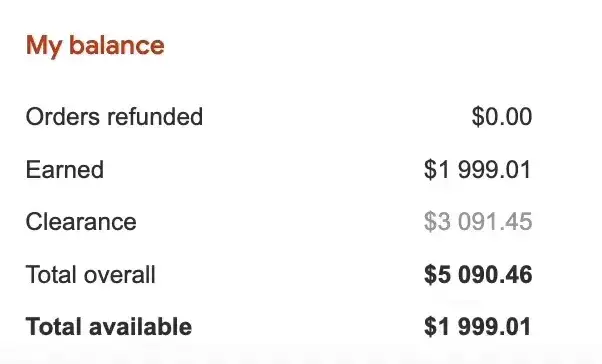The image size is (602, 364).
Task: Click the My balance heading
Action: point(95,46)
